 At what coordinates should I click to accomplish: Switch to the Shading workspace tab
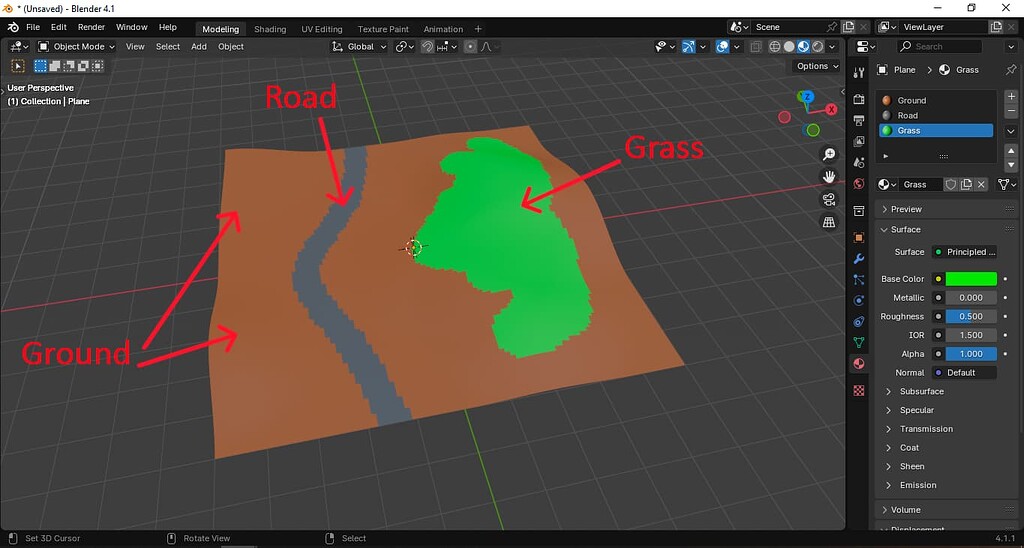(x=270, y=29)
